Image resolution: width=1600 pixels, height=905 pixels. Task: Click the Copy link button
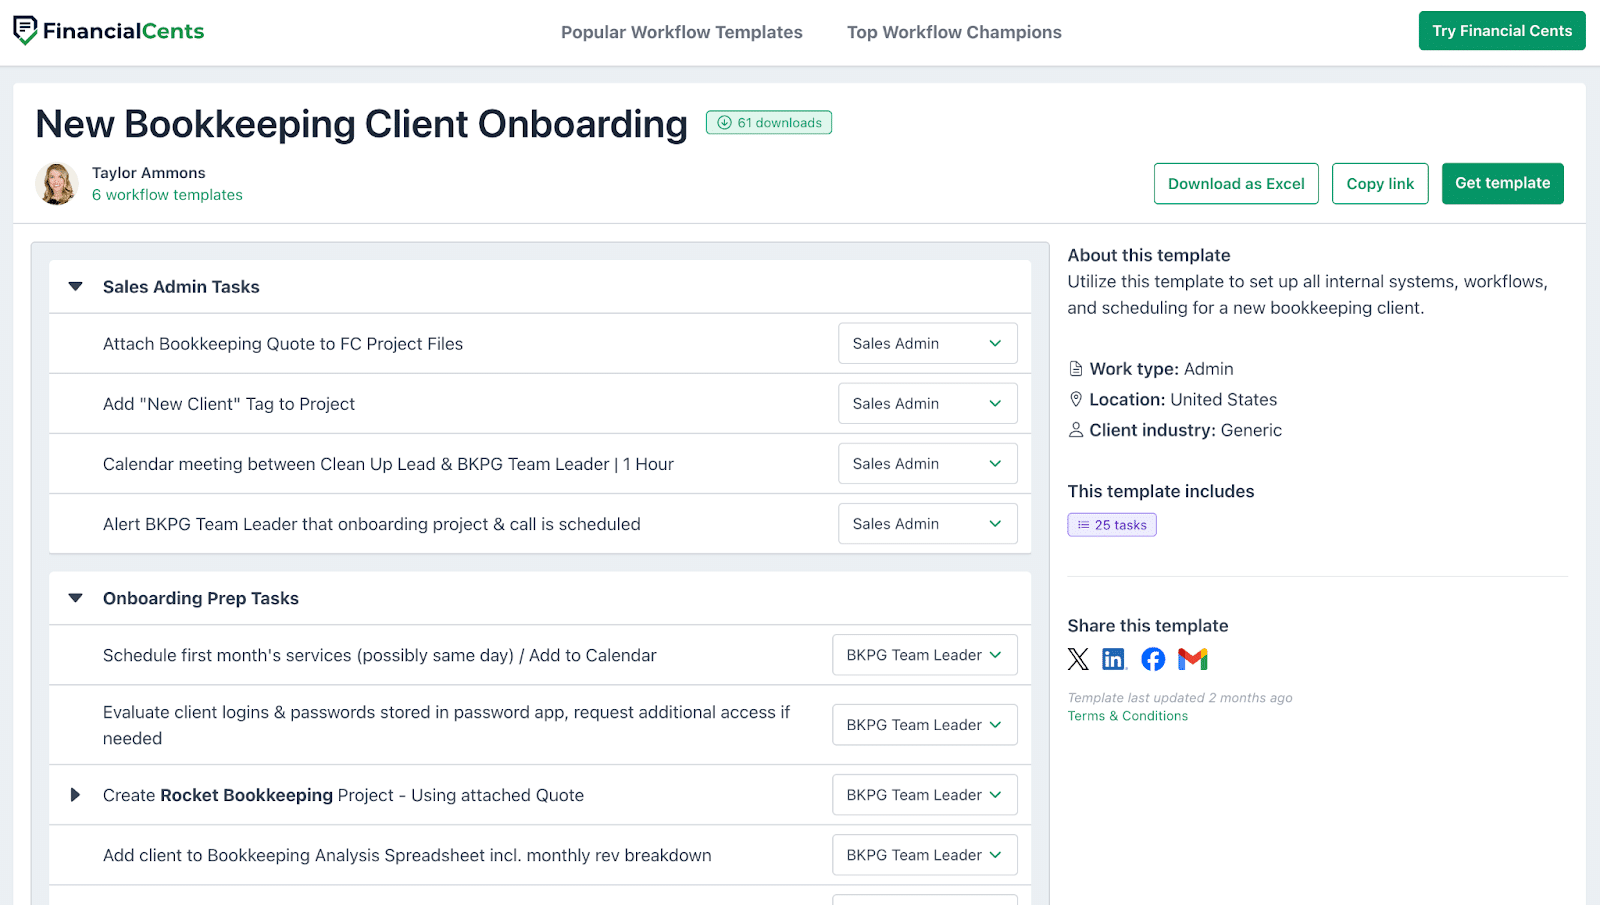1380,184
